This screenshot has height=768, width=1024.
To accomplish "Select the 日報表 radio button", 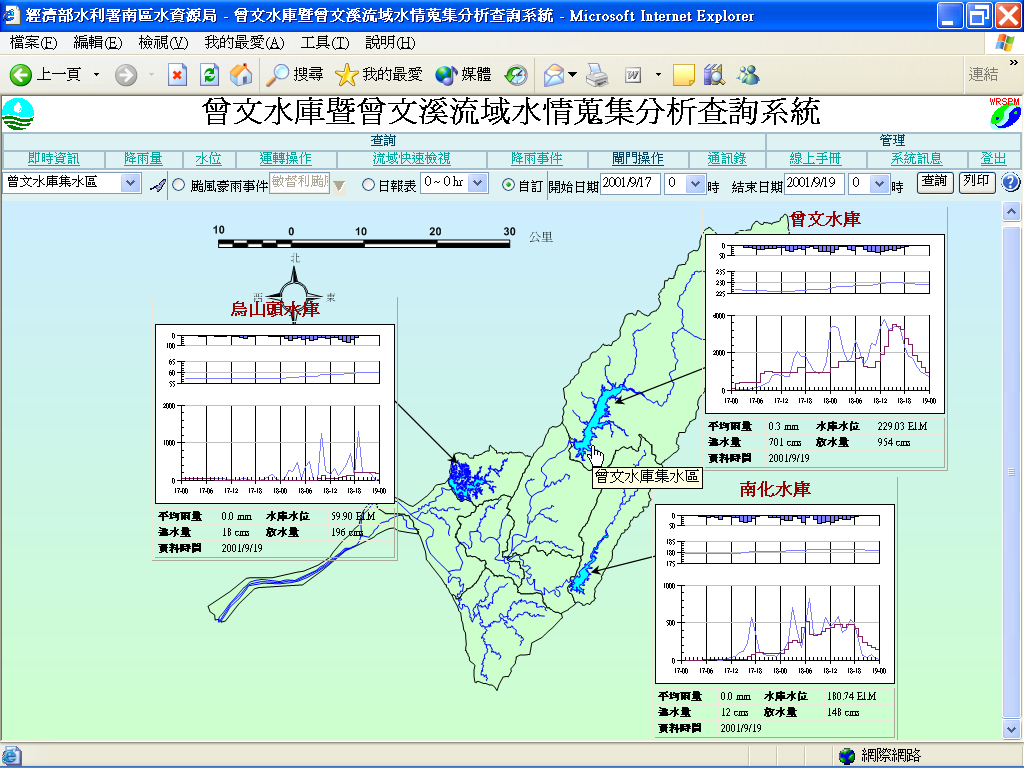I will click(368, 185).
